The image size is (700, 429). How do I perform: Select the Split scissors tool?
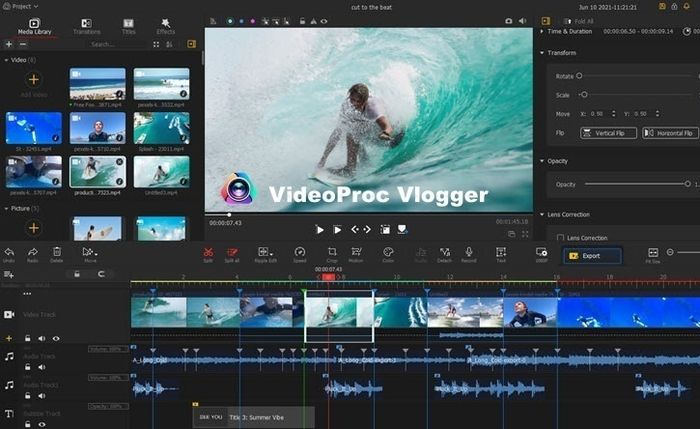pyautogui.click(x=208, y=255)
